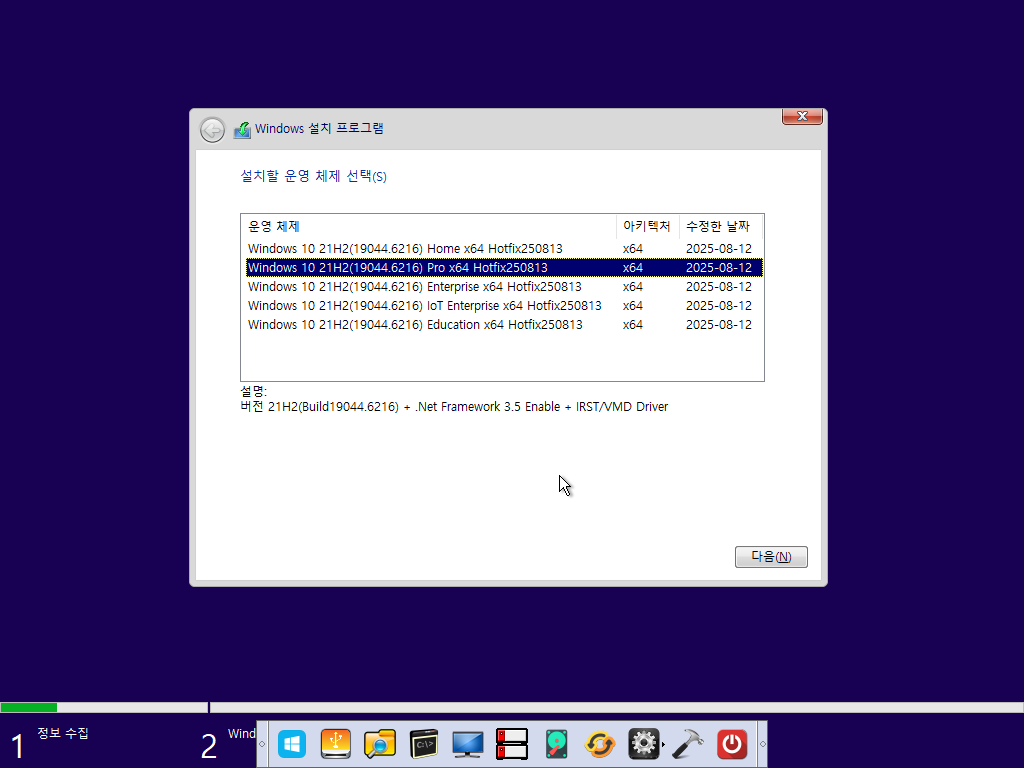Screen dimensions: 1024x768
Task: Open the blue monitor display icon
Action: coord(468,744)
